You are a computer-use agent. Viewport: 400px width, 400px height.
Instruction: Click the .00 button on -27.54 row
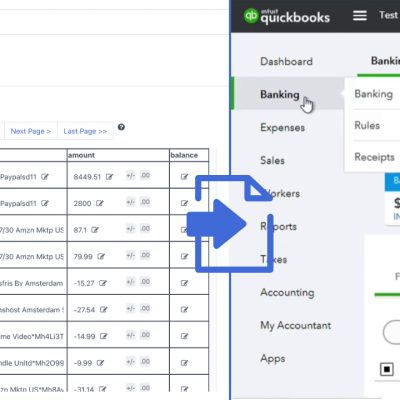click(145, 309)
